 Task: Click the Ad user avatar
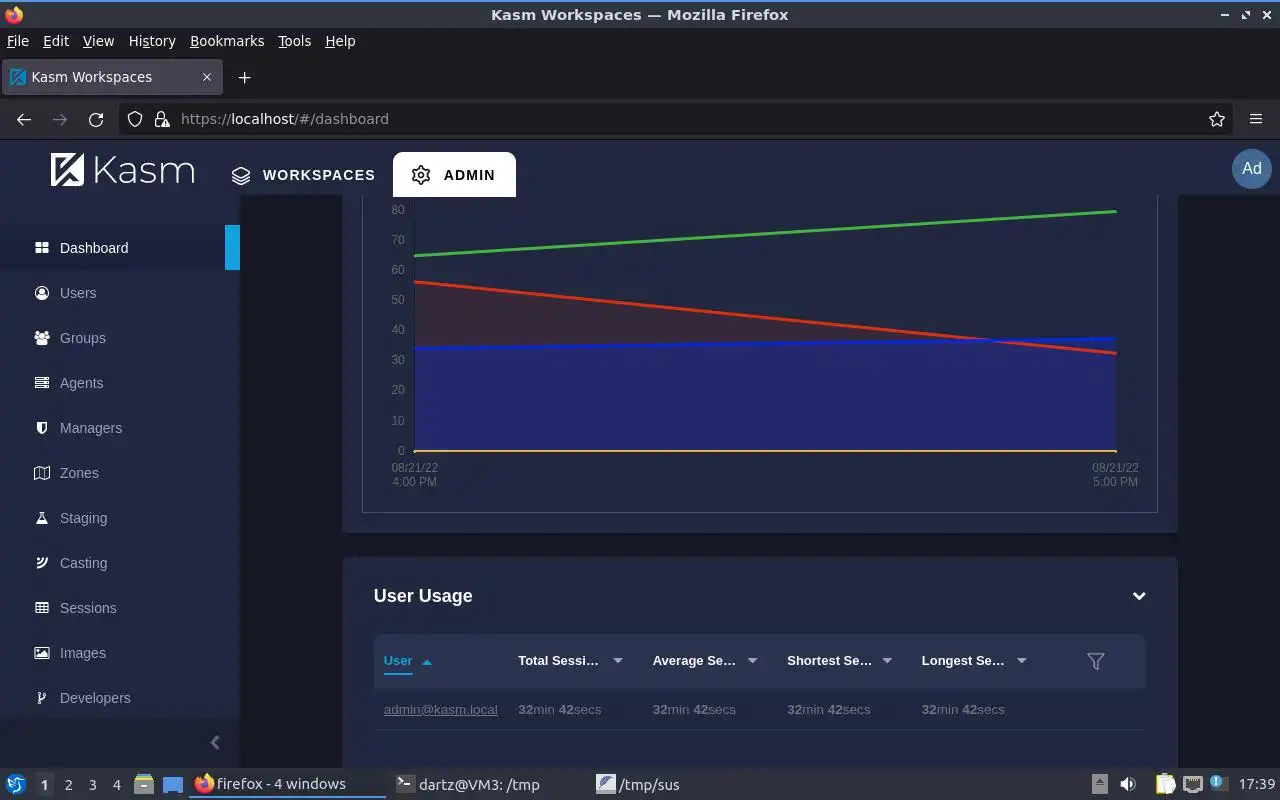point(1252,168)
